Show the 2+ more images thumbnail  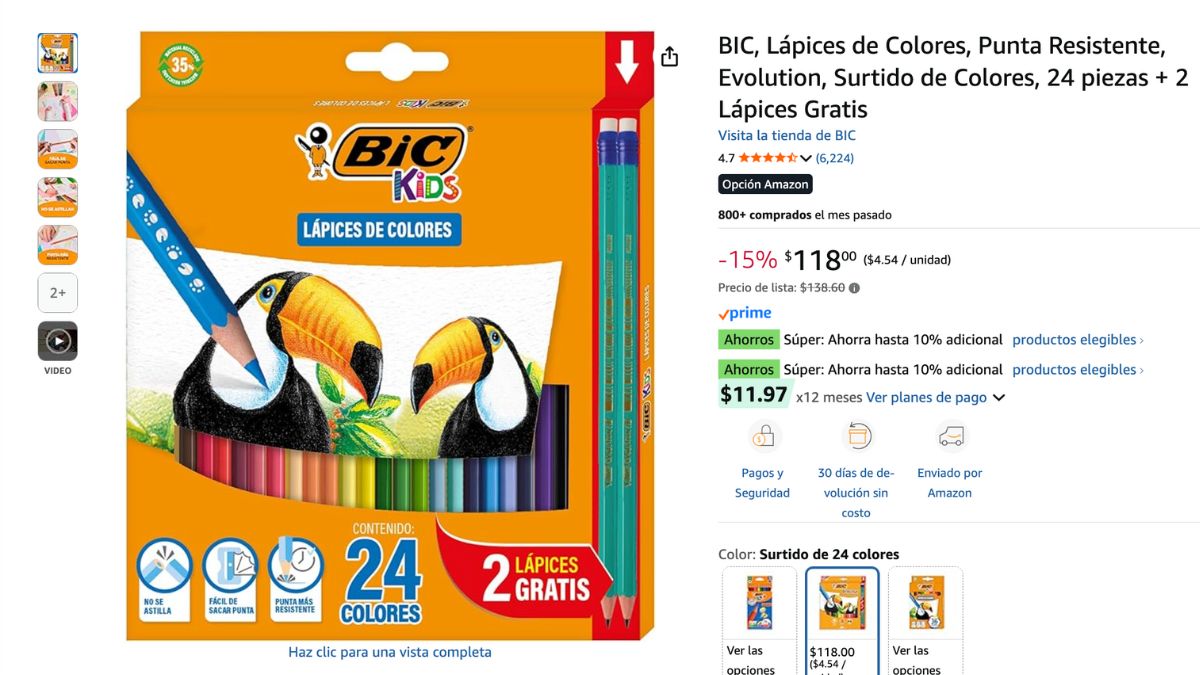(58, 293)
